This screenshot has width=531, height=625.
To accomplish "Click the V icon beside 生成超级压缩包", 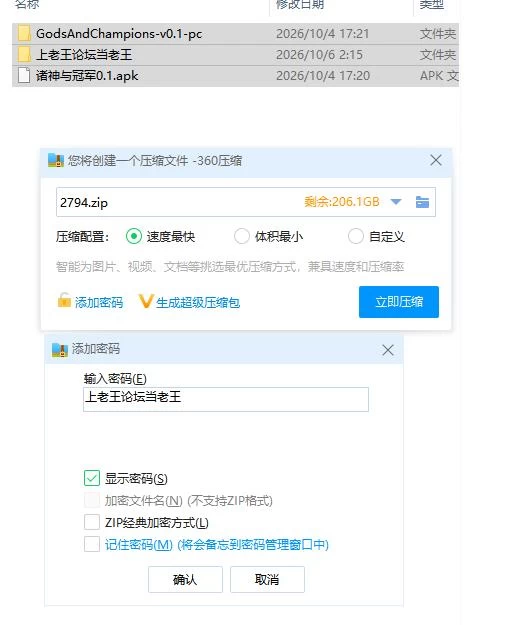I will [x=146, y=301].
